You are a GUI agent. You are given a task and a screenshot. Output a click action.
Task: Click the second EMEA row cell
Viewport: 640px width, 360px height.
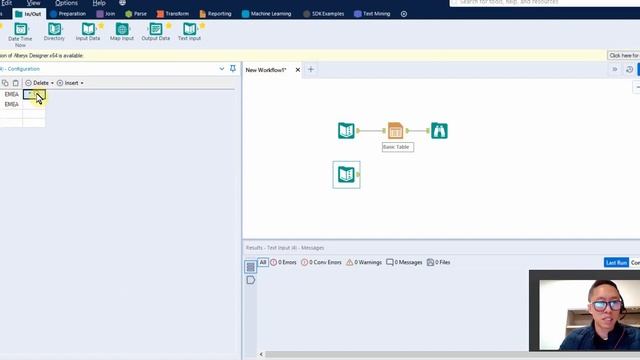11,104
